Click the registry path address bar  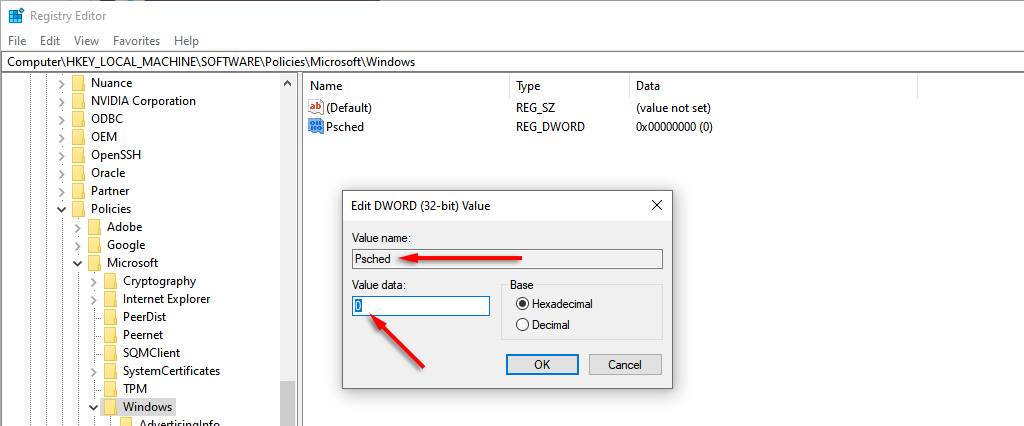coord(500,62)
